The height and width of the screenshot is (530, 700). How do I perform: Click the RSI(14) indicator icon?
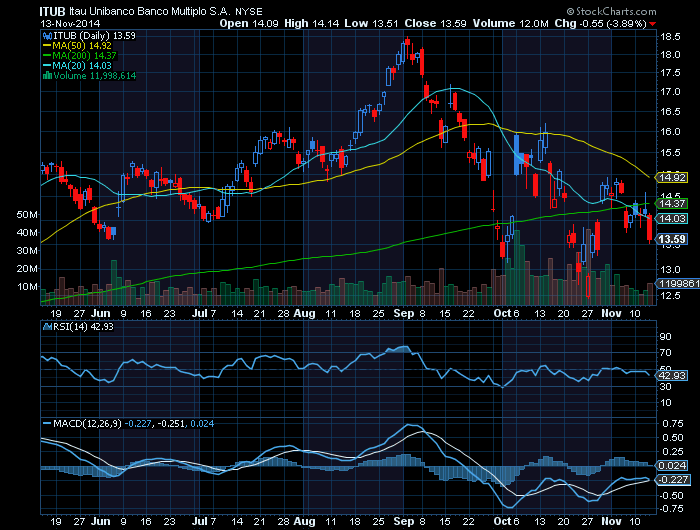click(47, 327)
